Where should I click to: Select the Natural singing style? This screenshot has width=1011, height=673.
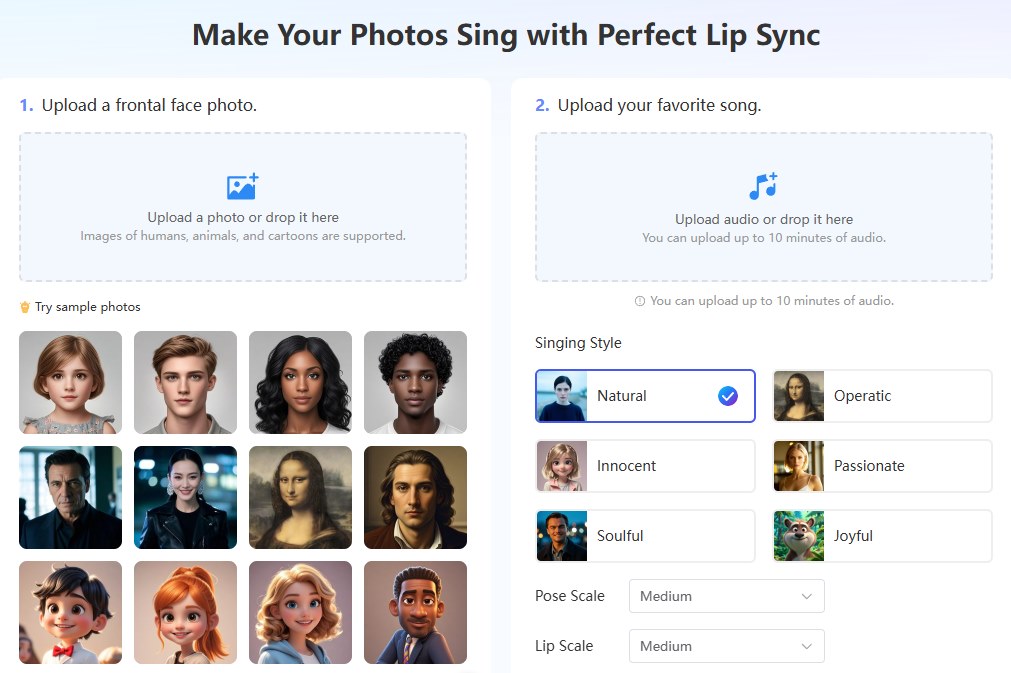point(645,396)
